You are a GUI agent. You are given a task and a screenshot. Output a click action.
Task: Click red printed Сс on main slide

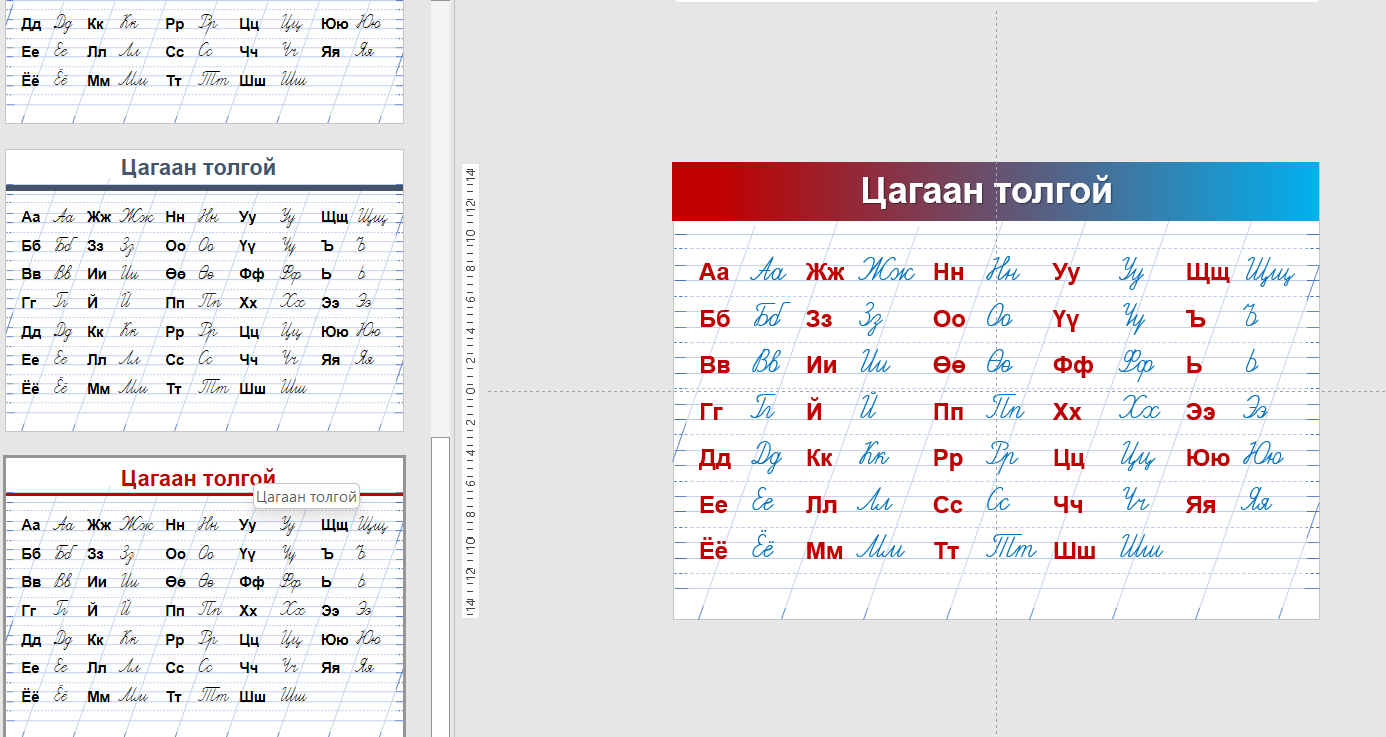click(947, 505)
